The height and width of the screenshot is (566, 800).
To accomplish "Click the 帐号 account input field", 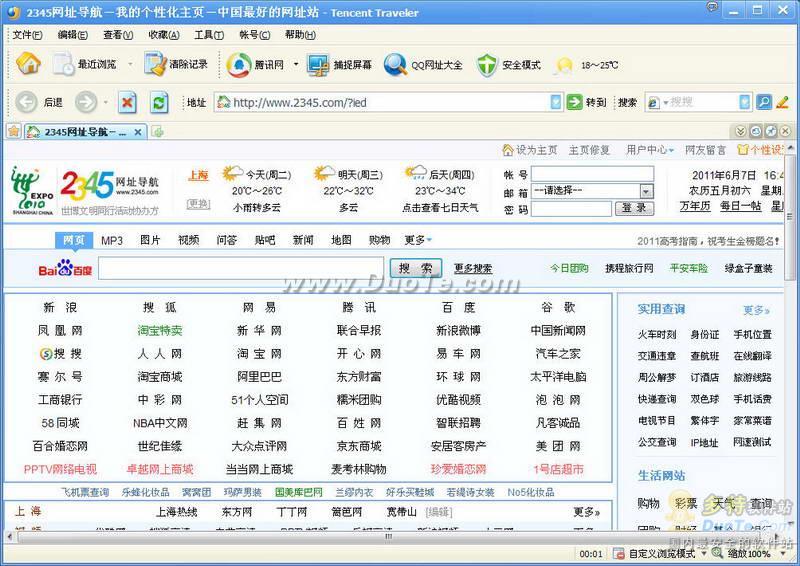I will (592, 174).
